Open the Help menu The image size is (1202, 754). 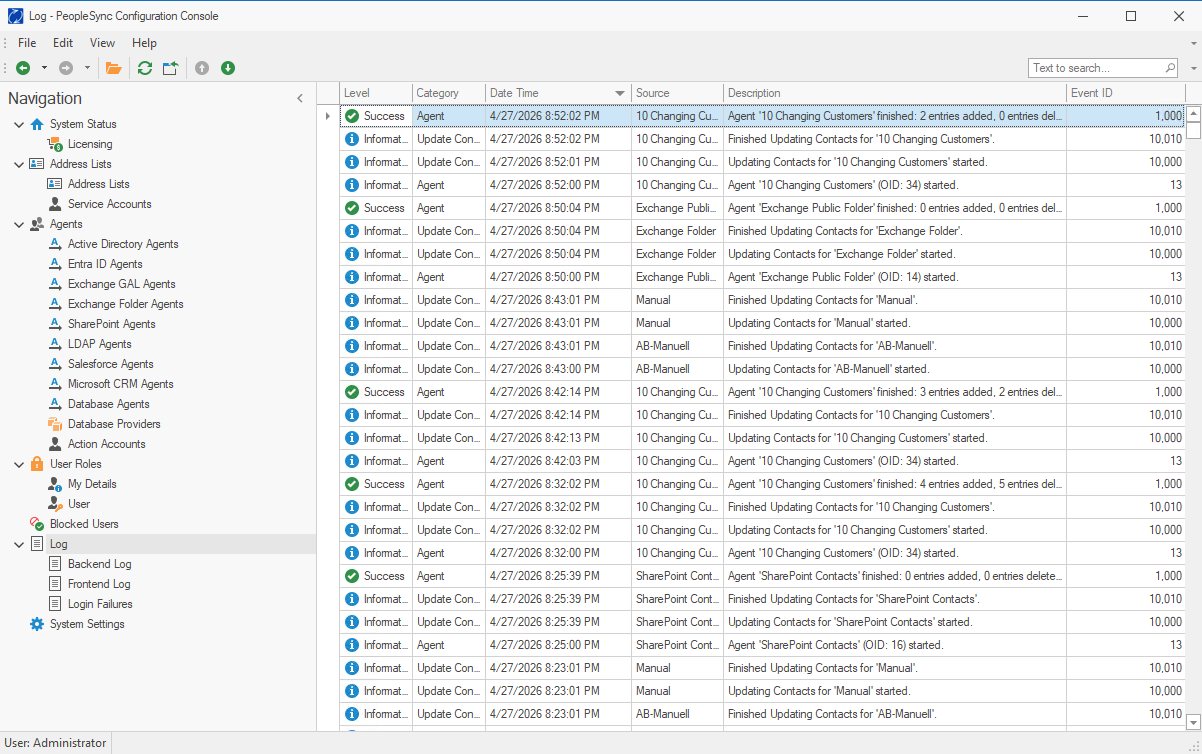[144, 43]
